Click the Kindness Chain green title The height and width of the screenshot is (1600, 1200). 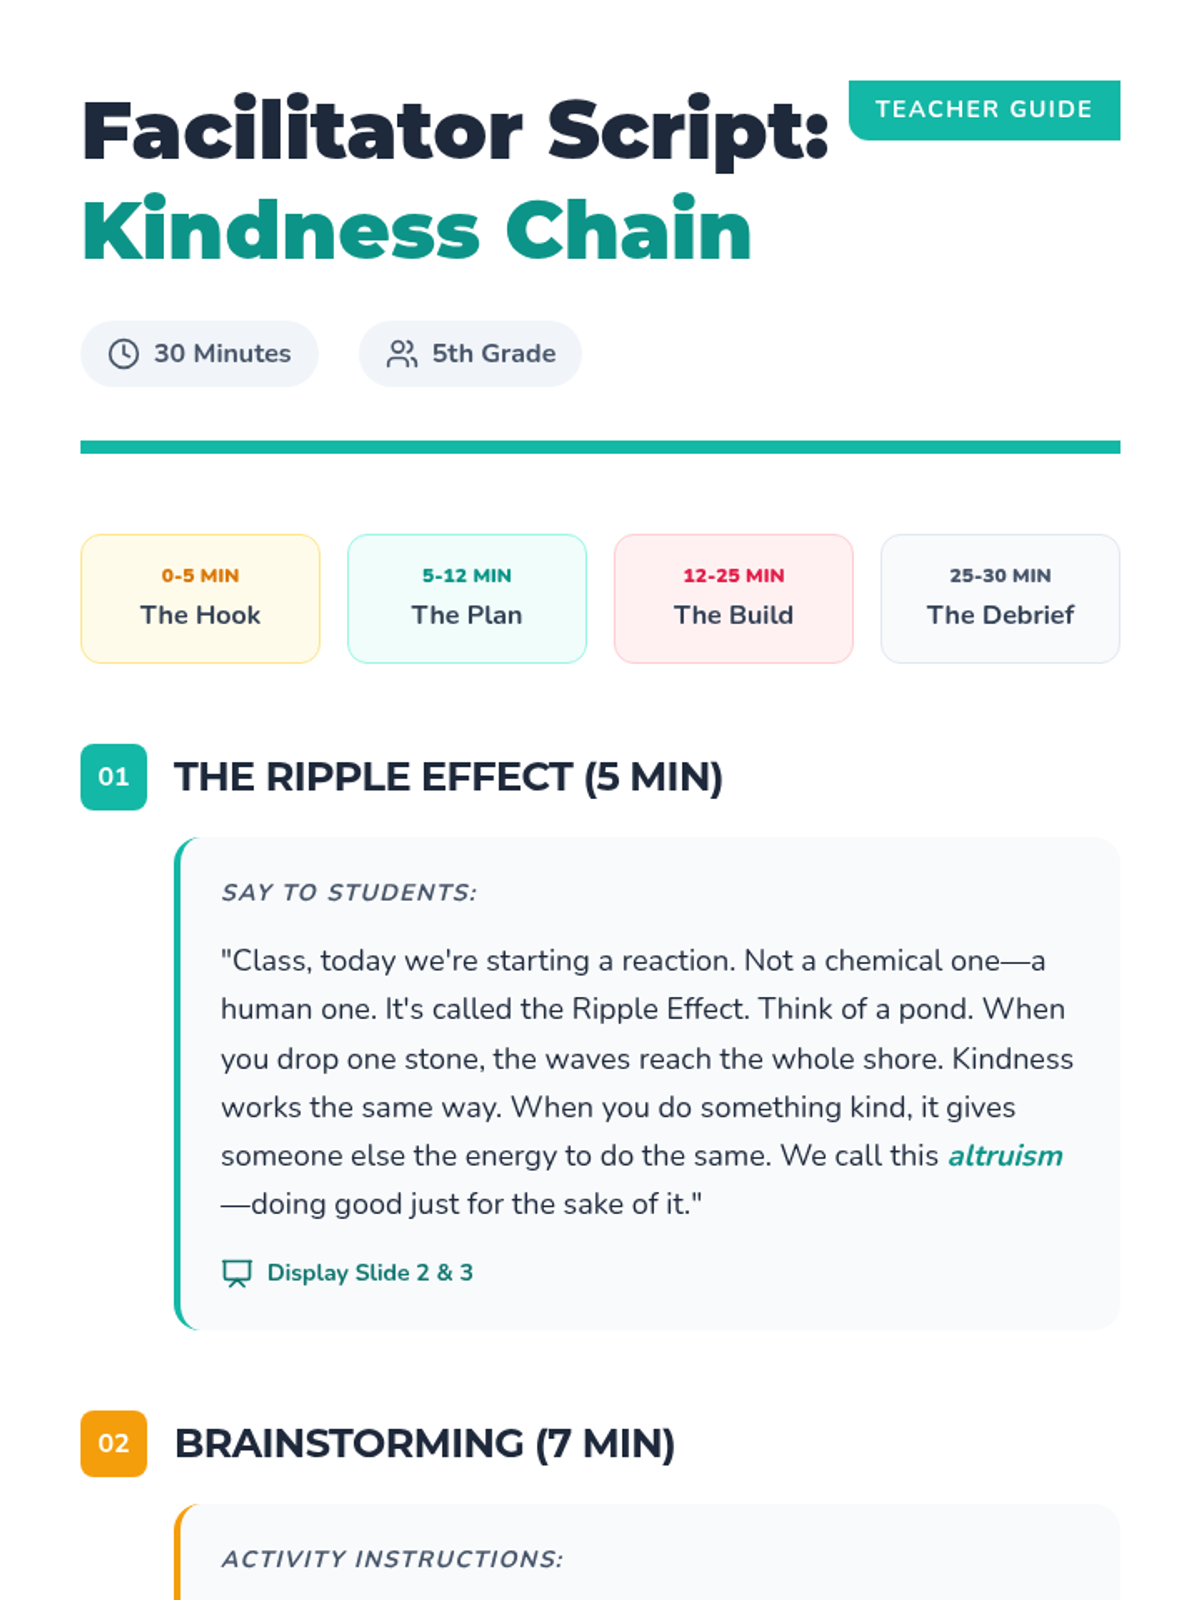tap(416, 230)
